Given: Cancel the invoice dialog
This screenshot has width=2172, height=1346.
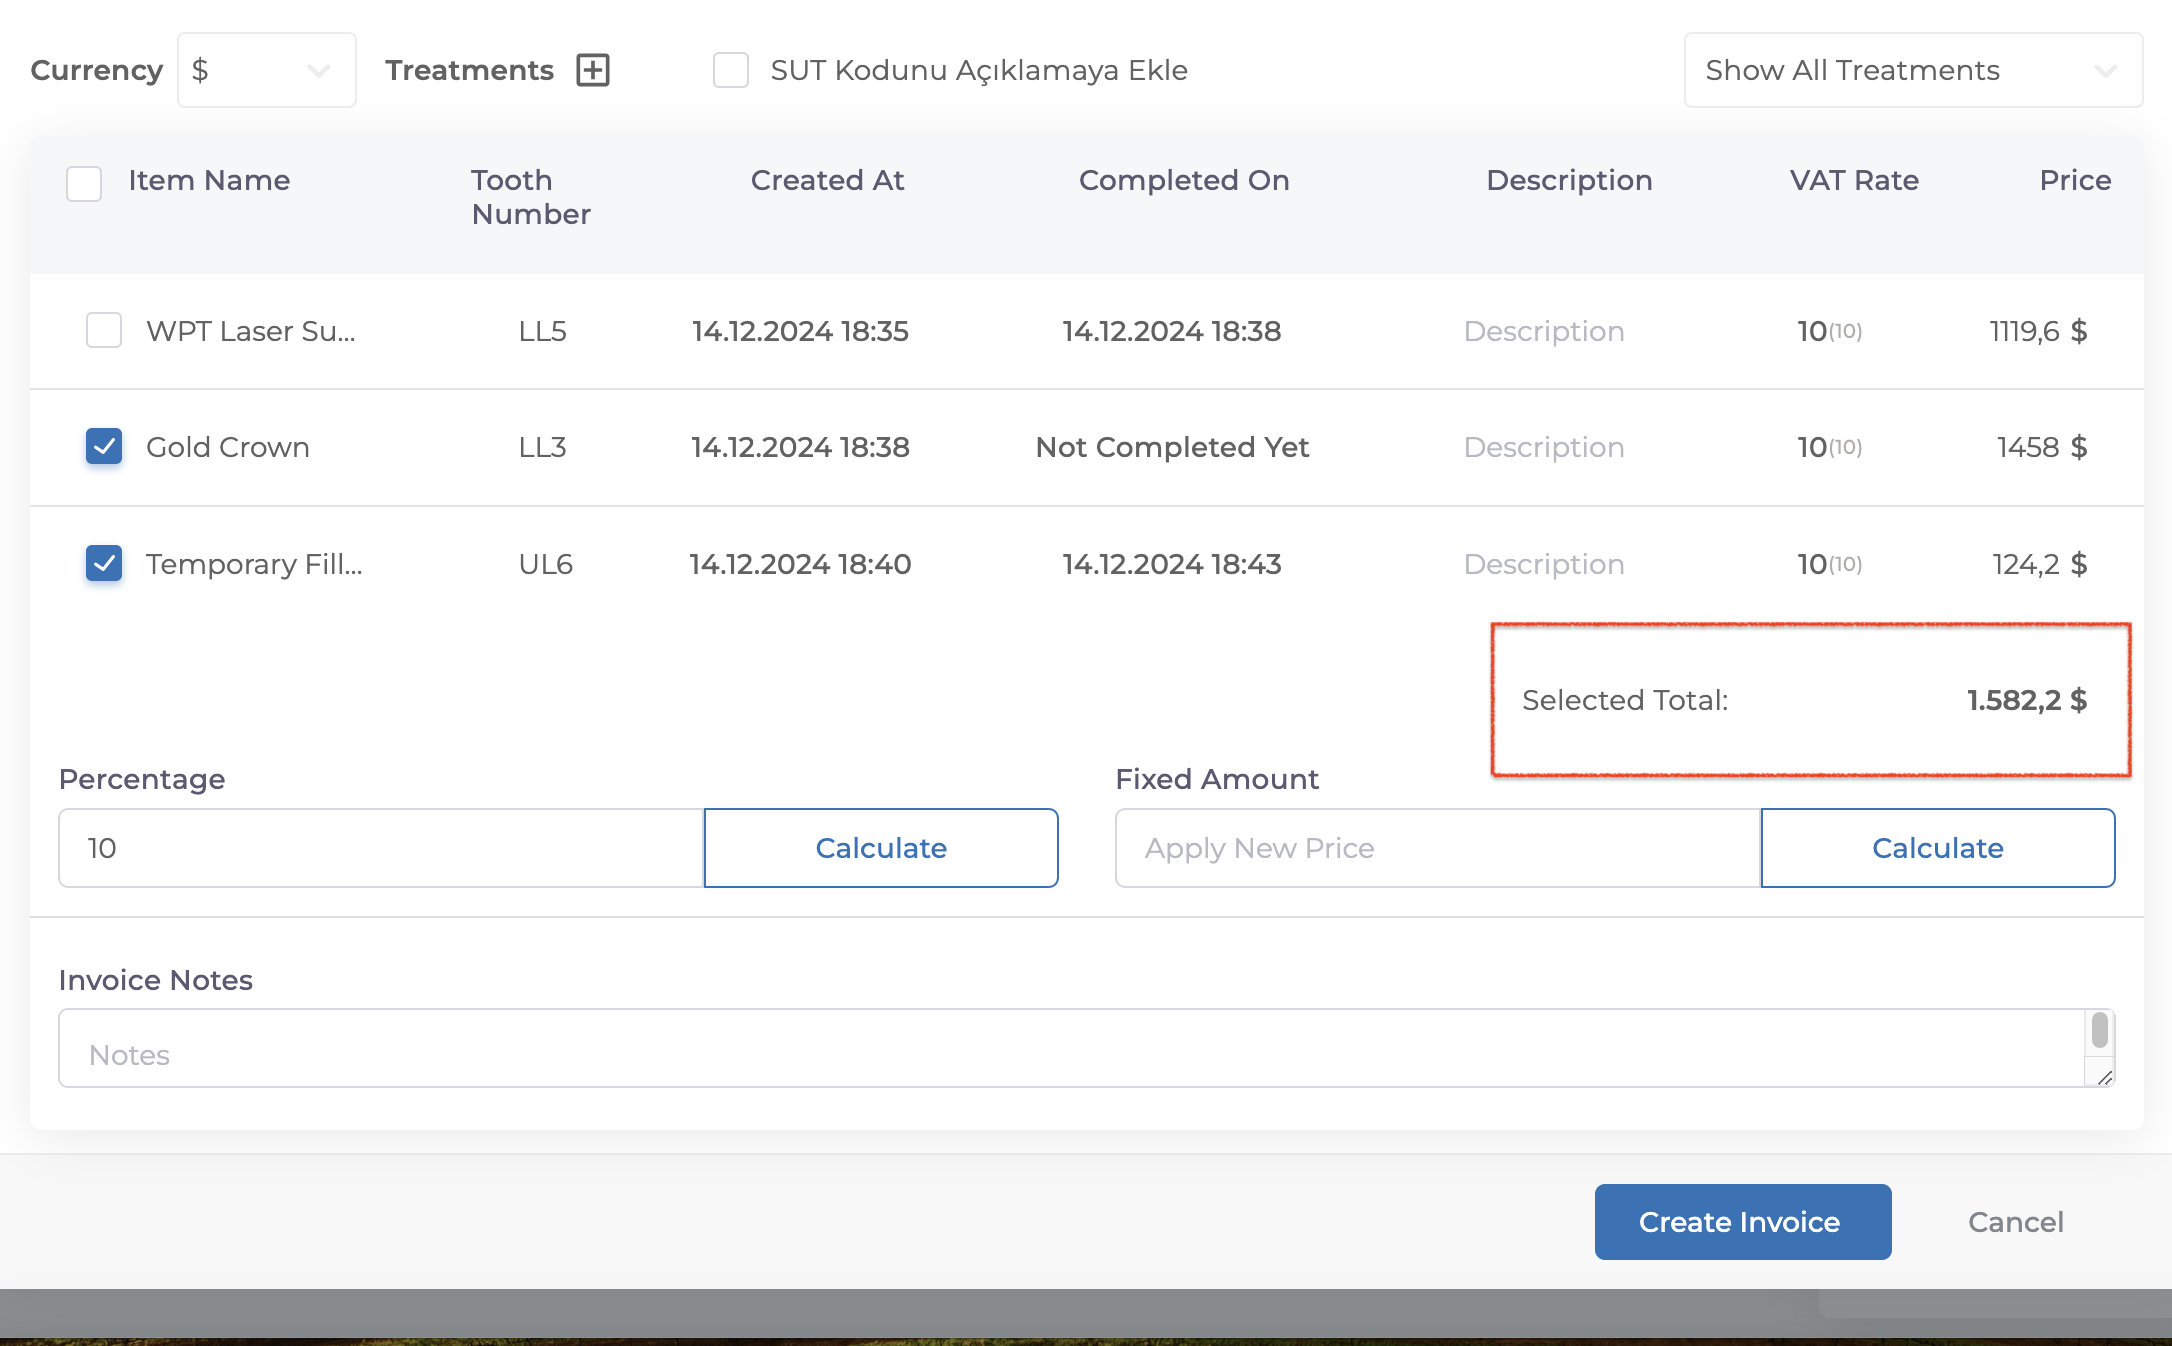Looking at the screenshot, I should pos(2015,1222).
